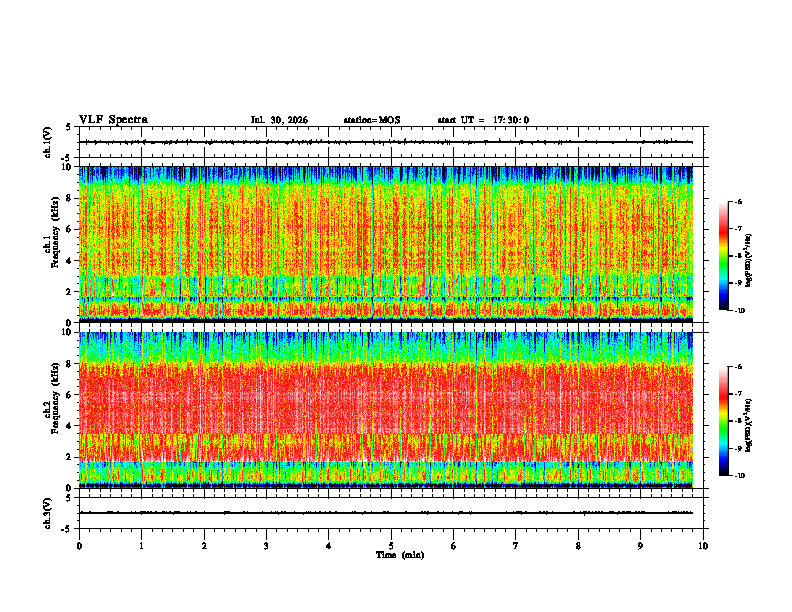Click the ch.2 spectrogram color scale bar
The height and width of the screenshot is (612, 792).
[x=723, y=421]
